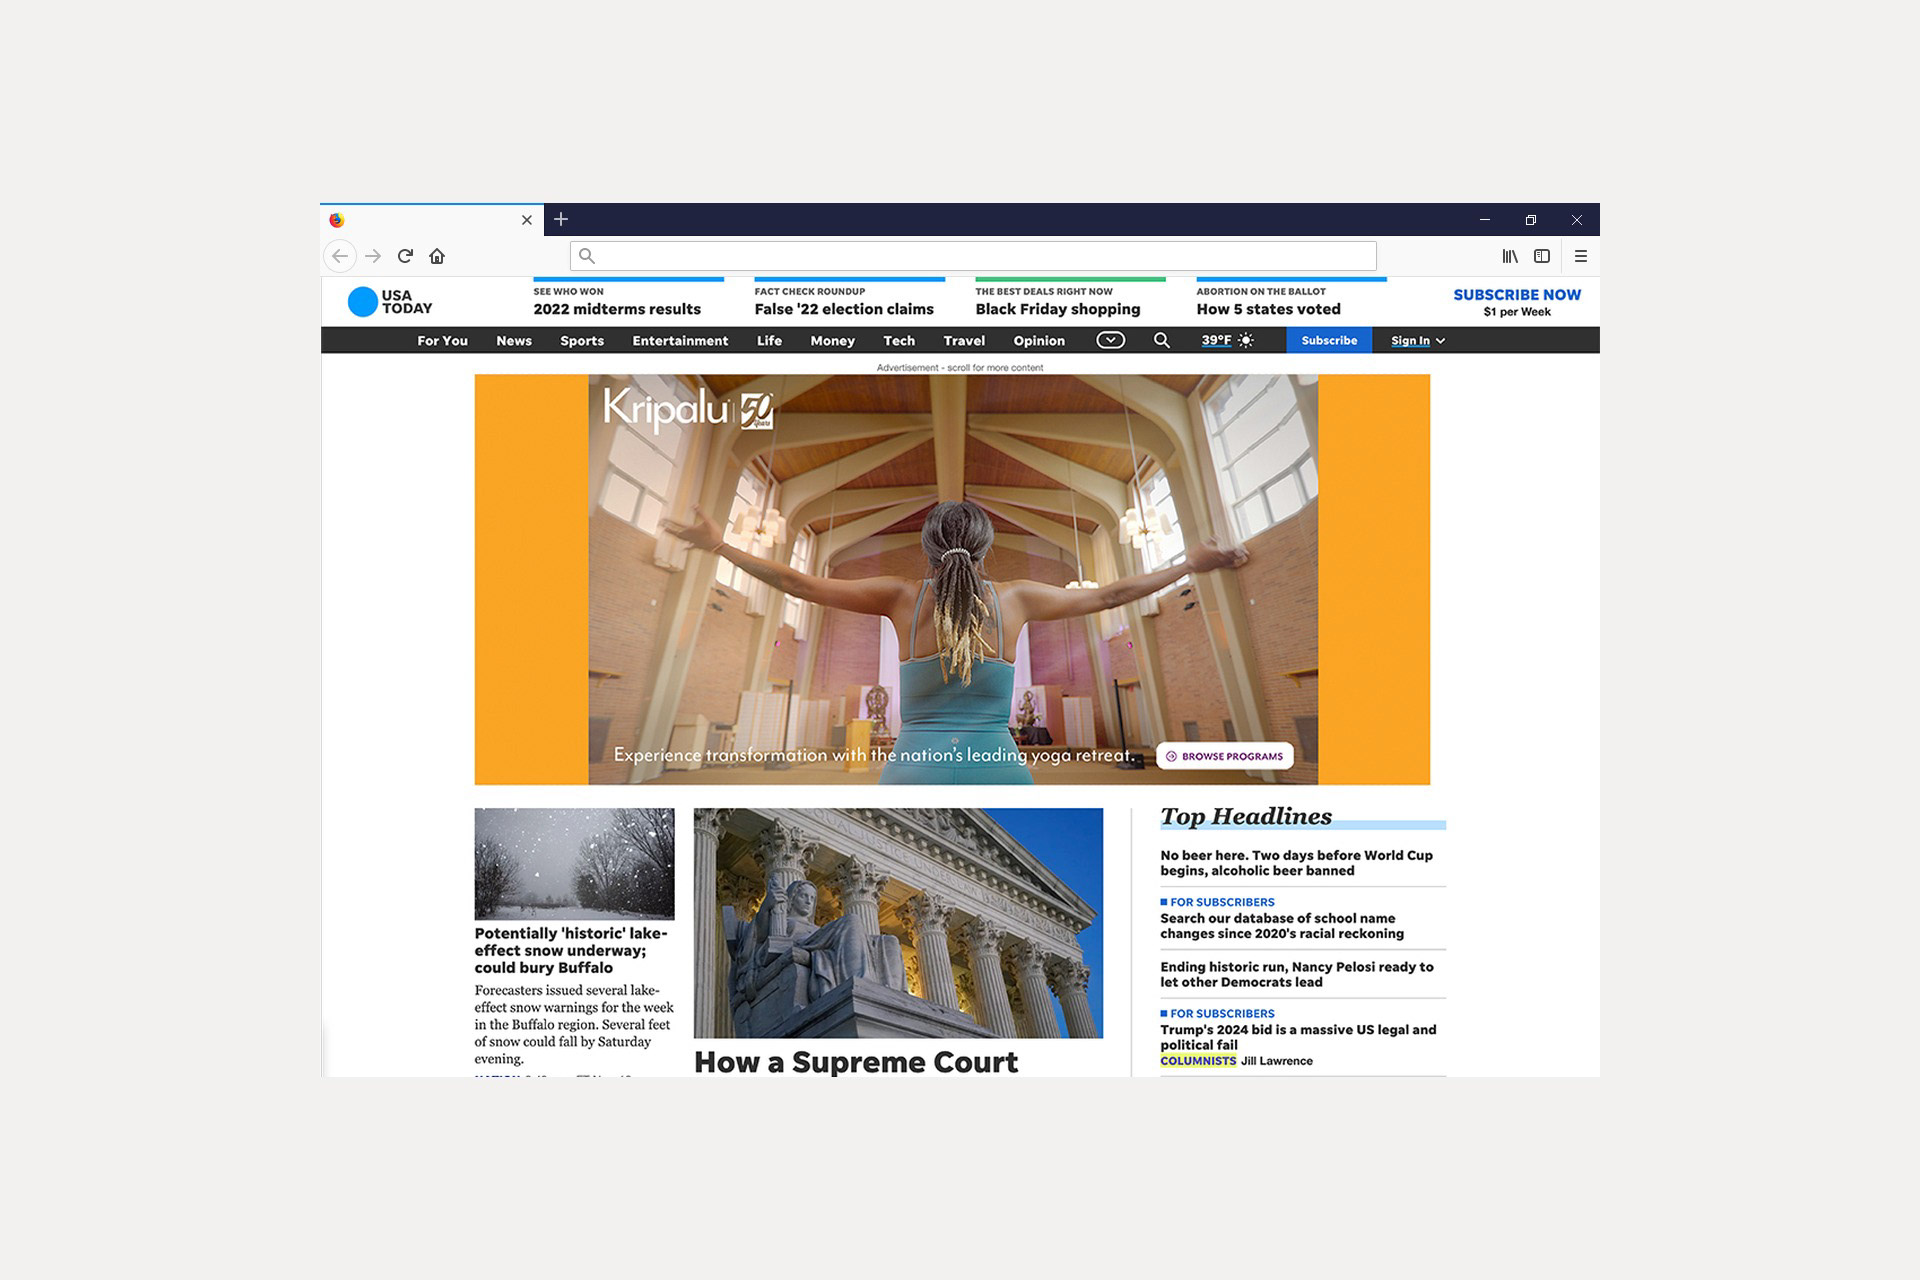This screenshot has width=1920, height=1280.
Task: Click the COLUMNISTS tag
Action: [x=1198, y=1061]
